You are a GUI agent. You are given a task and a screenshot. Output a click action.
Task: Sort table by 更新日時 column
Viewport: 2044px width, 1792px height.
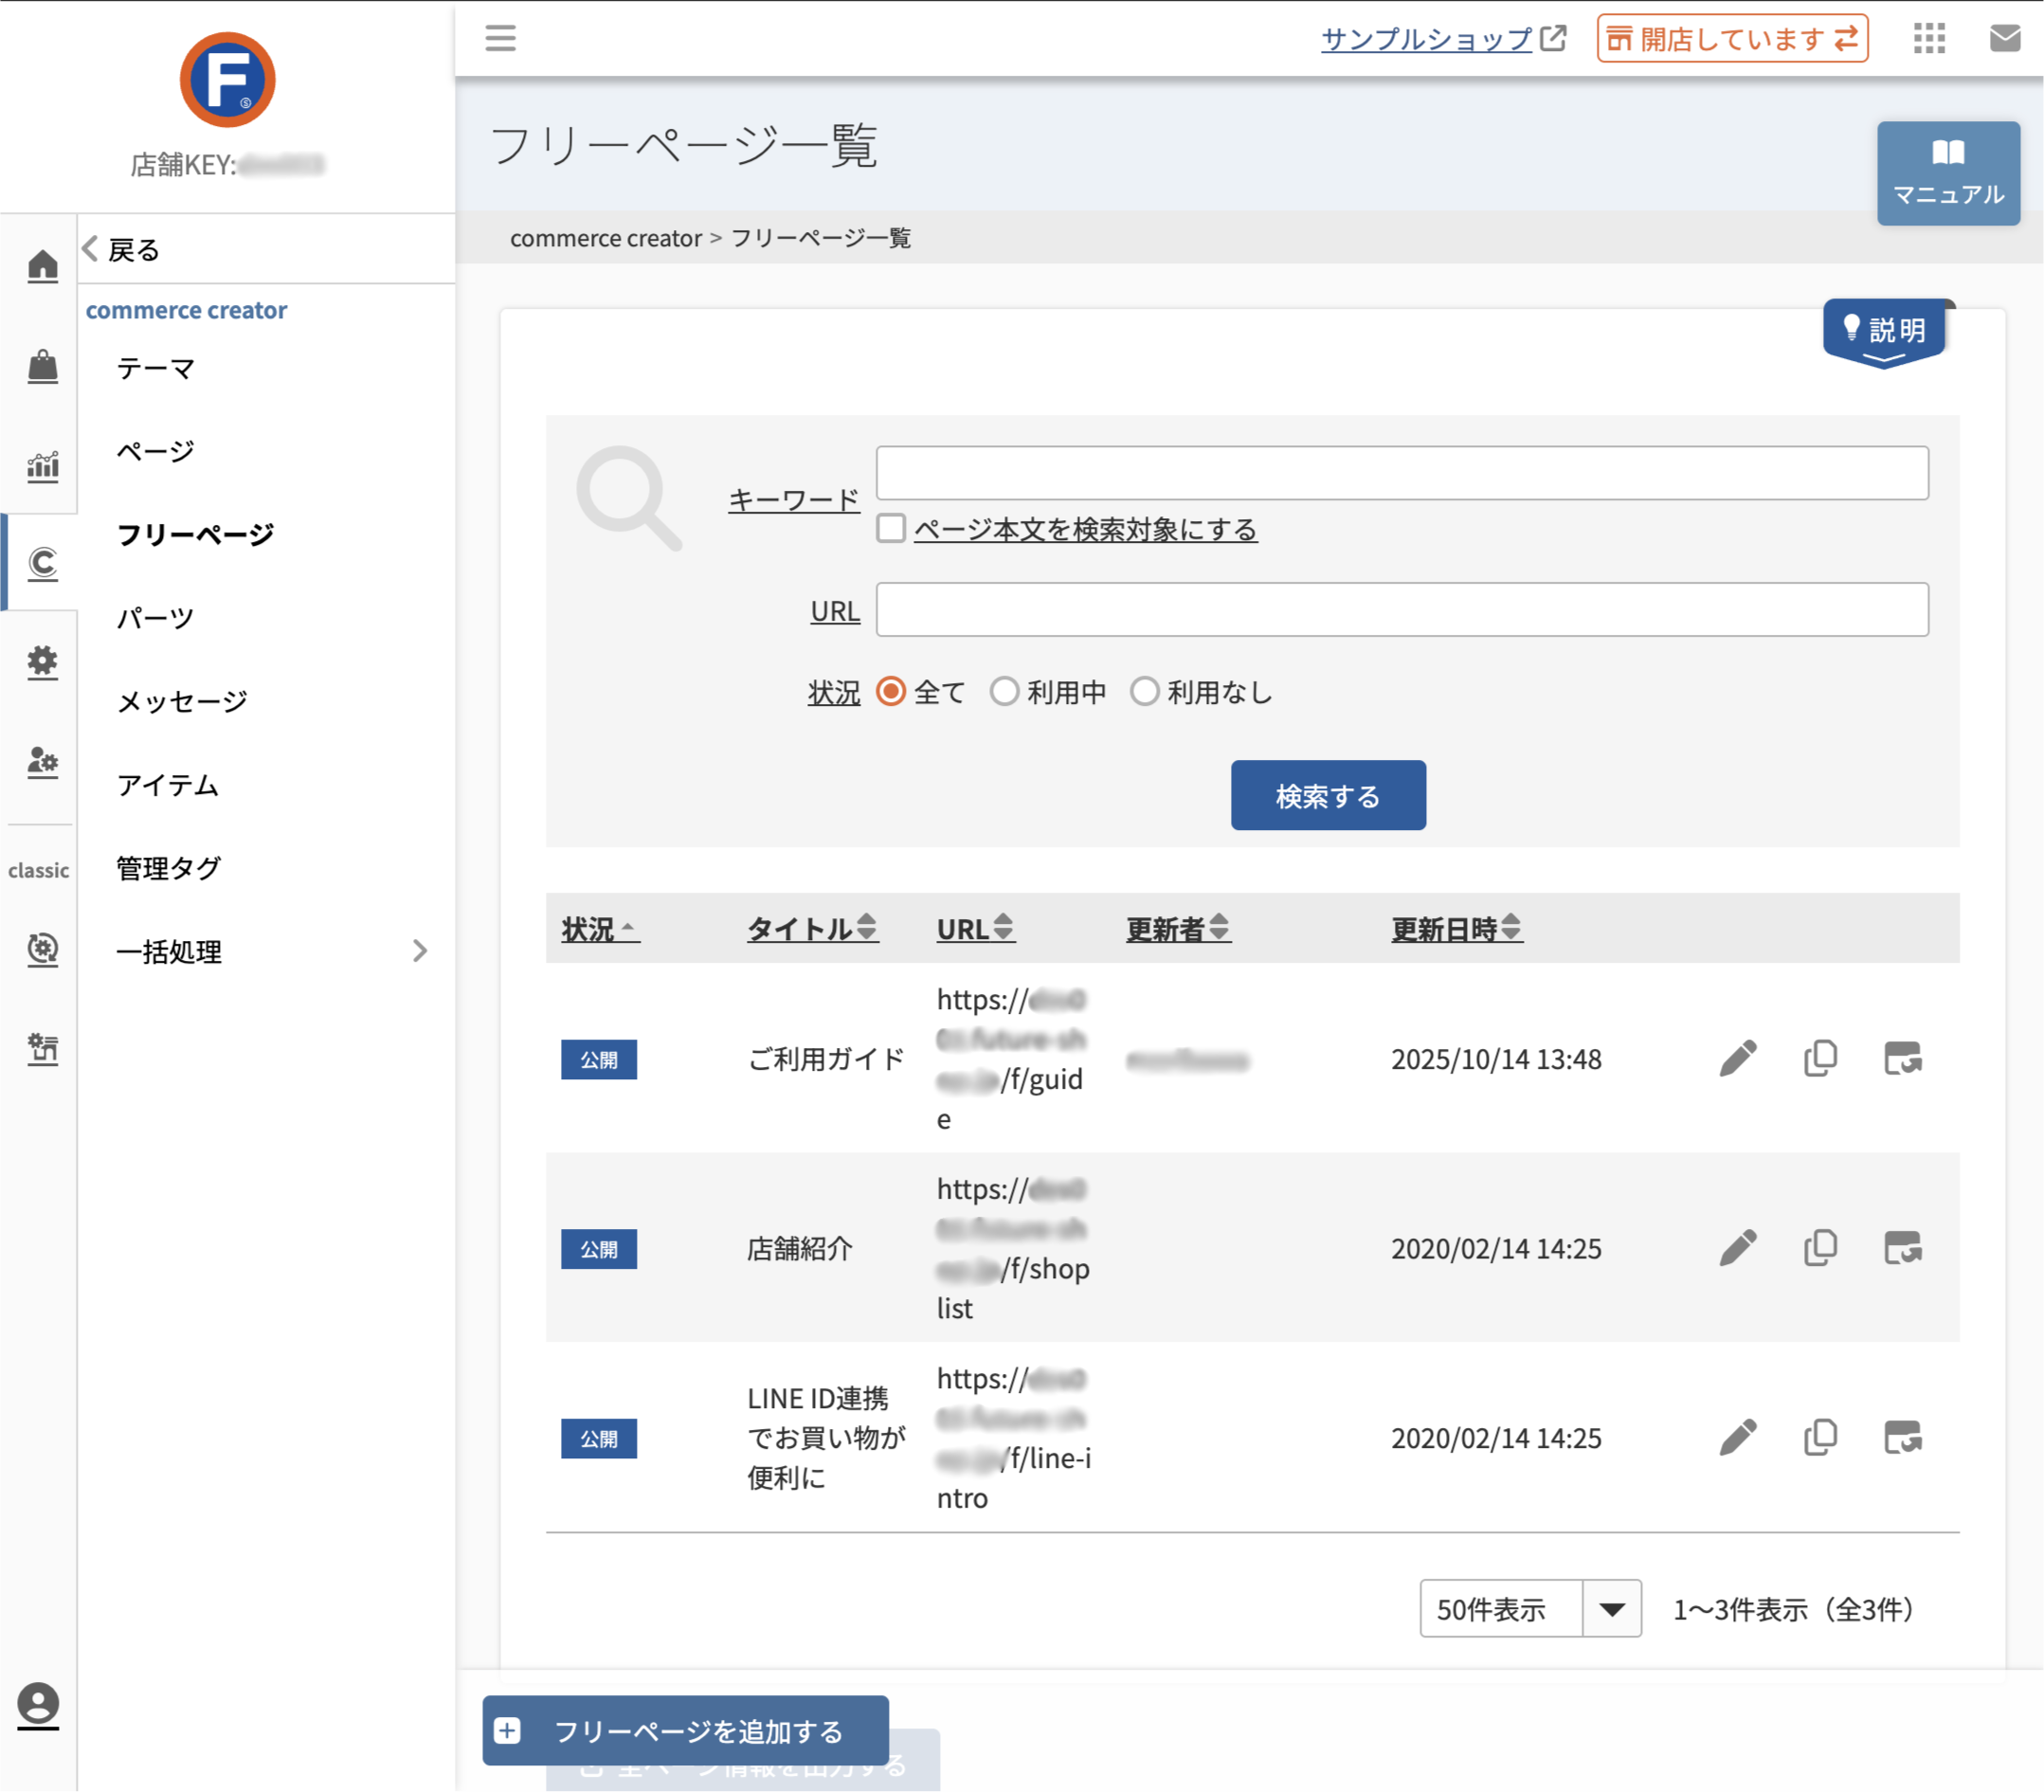point(1456,929)
